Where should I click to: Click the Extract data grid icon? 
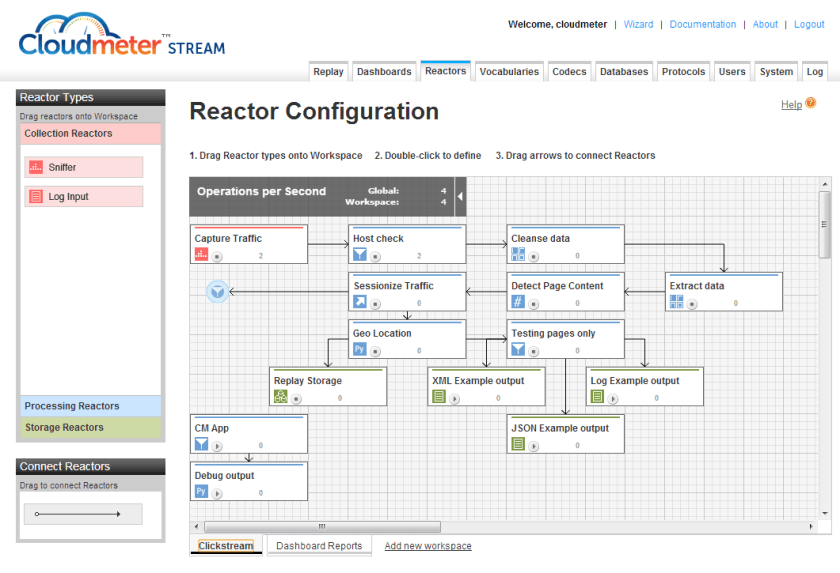tap(677, 302)
